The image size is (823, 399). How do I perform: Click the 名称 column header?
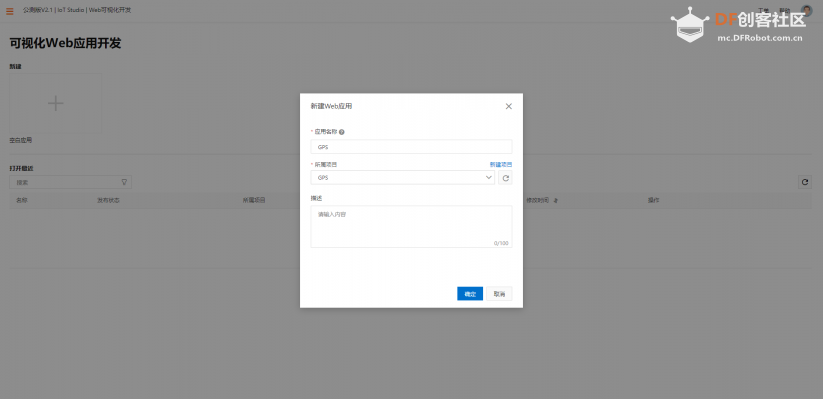22,201
